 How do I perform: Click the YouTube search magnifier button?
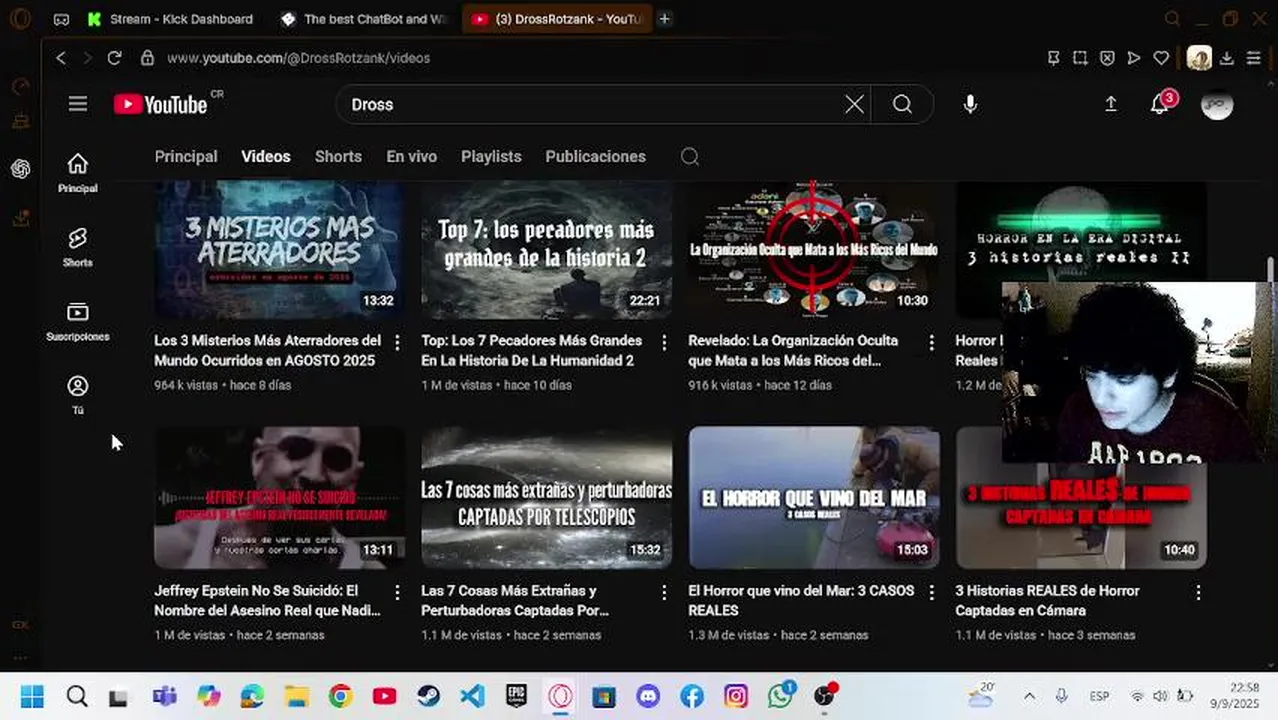point(902,104)
